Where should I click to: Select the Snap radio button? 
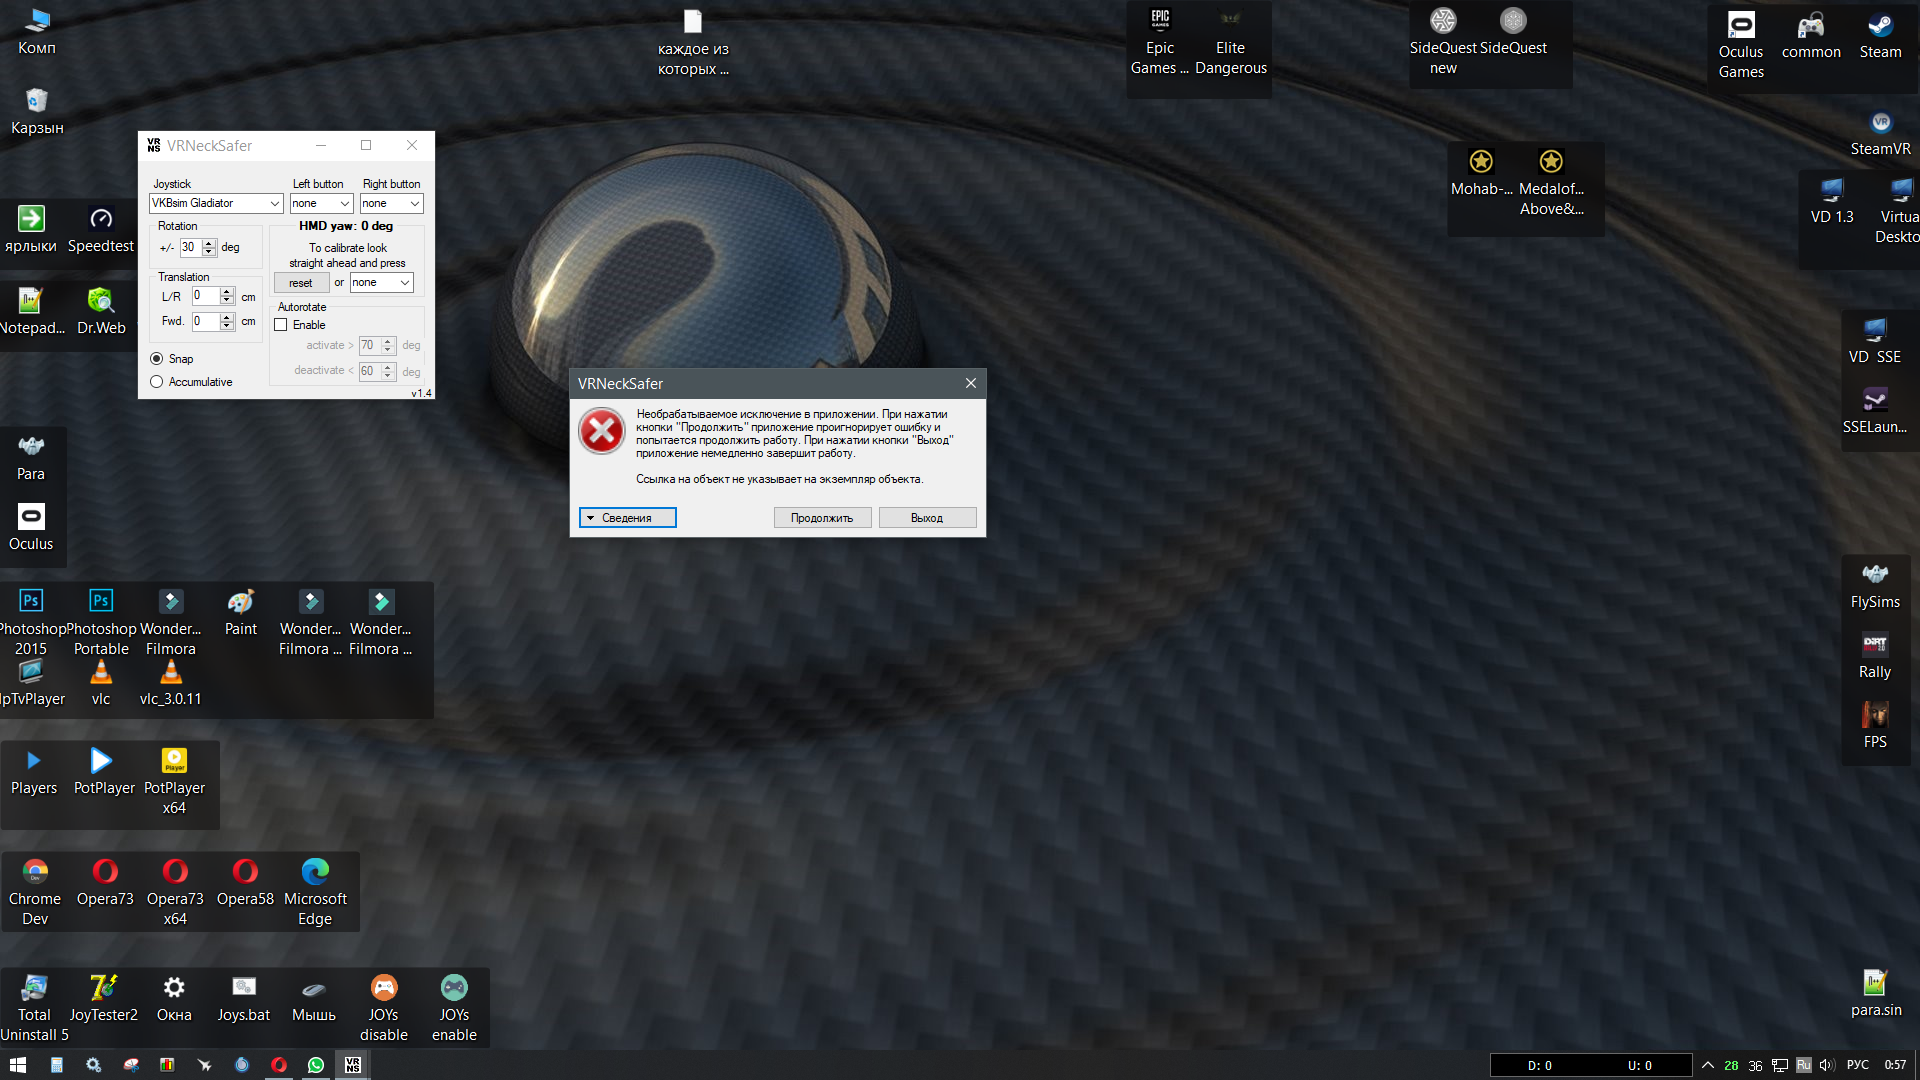coord(156,359)
